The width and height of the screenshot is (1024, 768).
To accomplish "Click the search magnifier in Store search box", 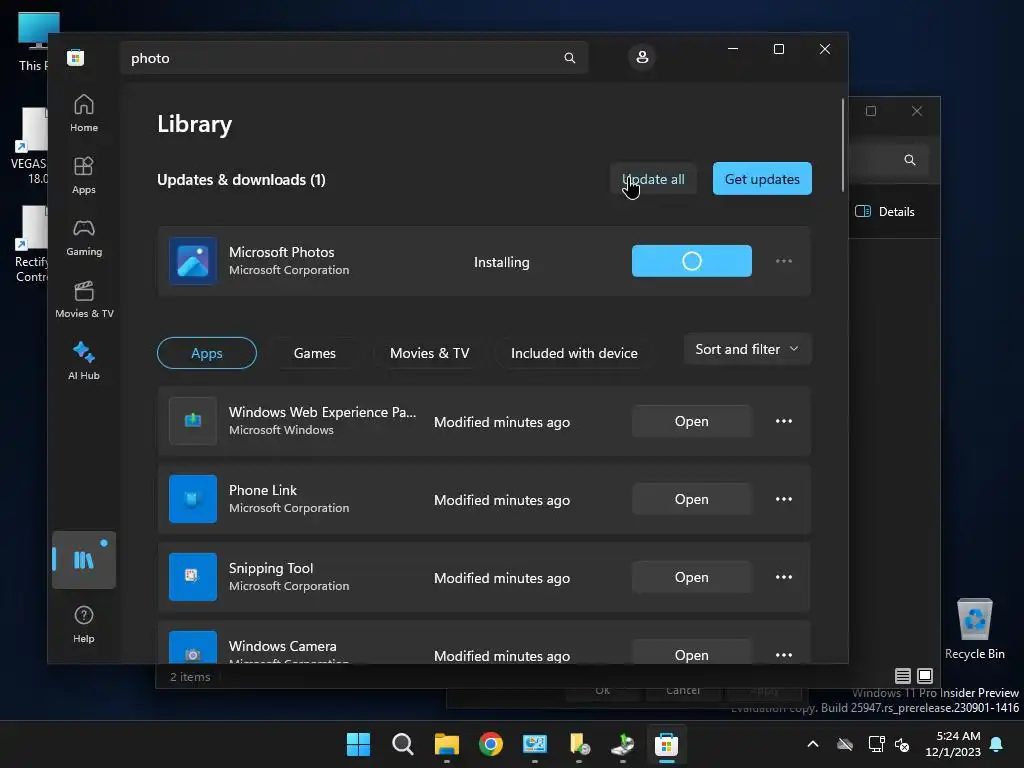I will (x=569, y=58).
